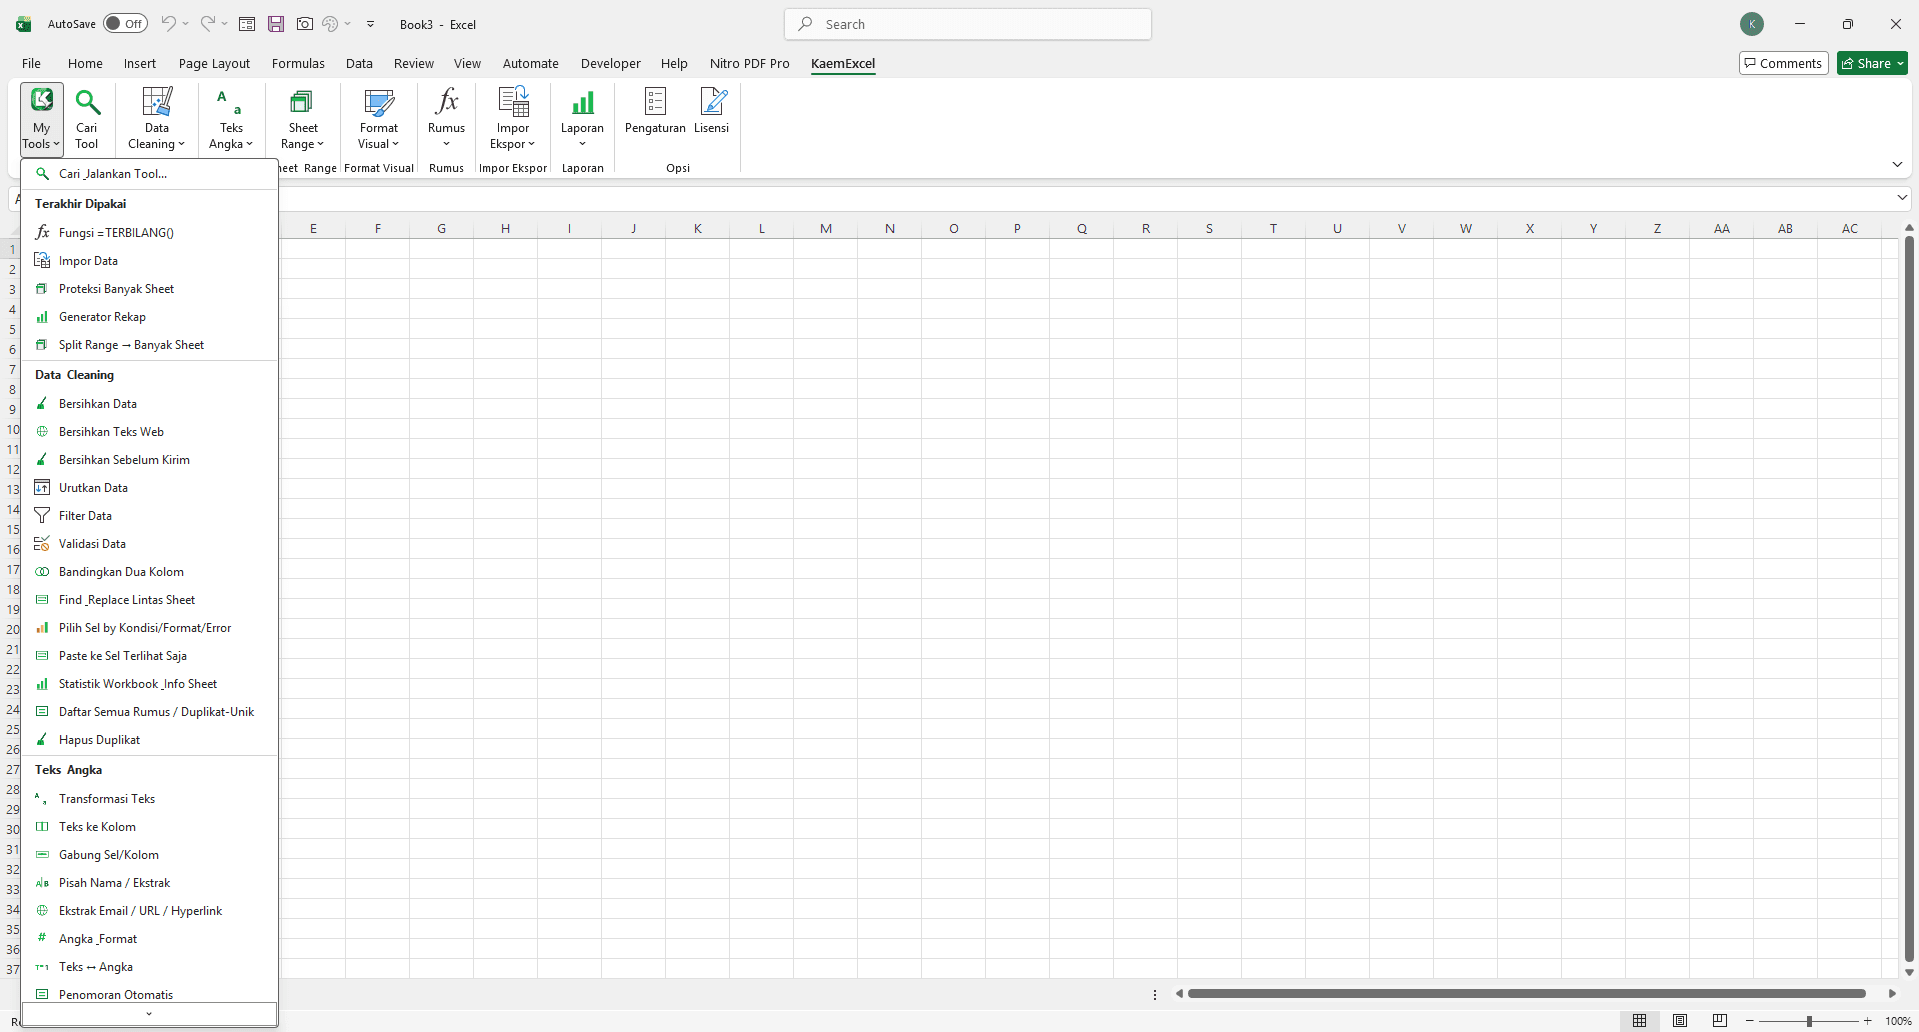Open the File tab
The image size is (1919, 1032).
(32, 63)
